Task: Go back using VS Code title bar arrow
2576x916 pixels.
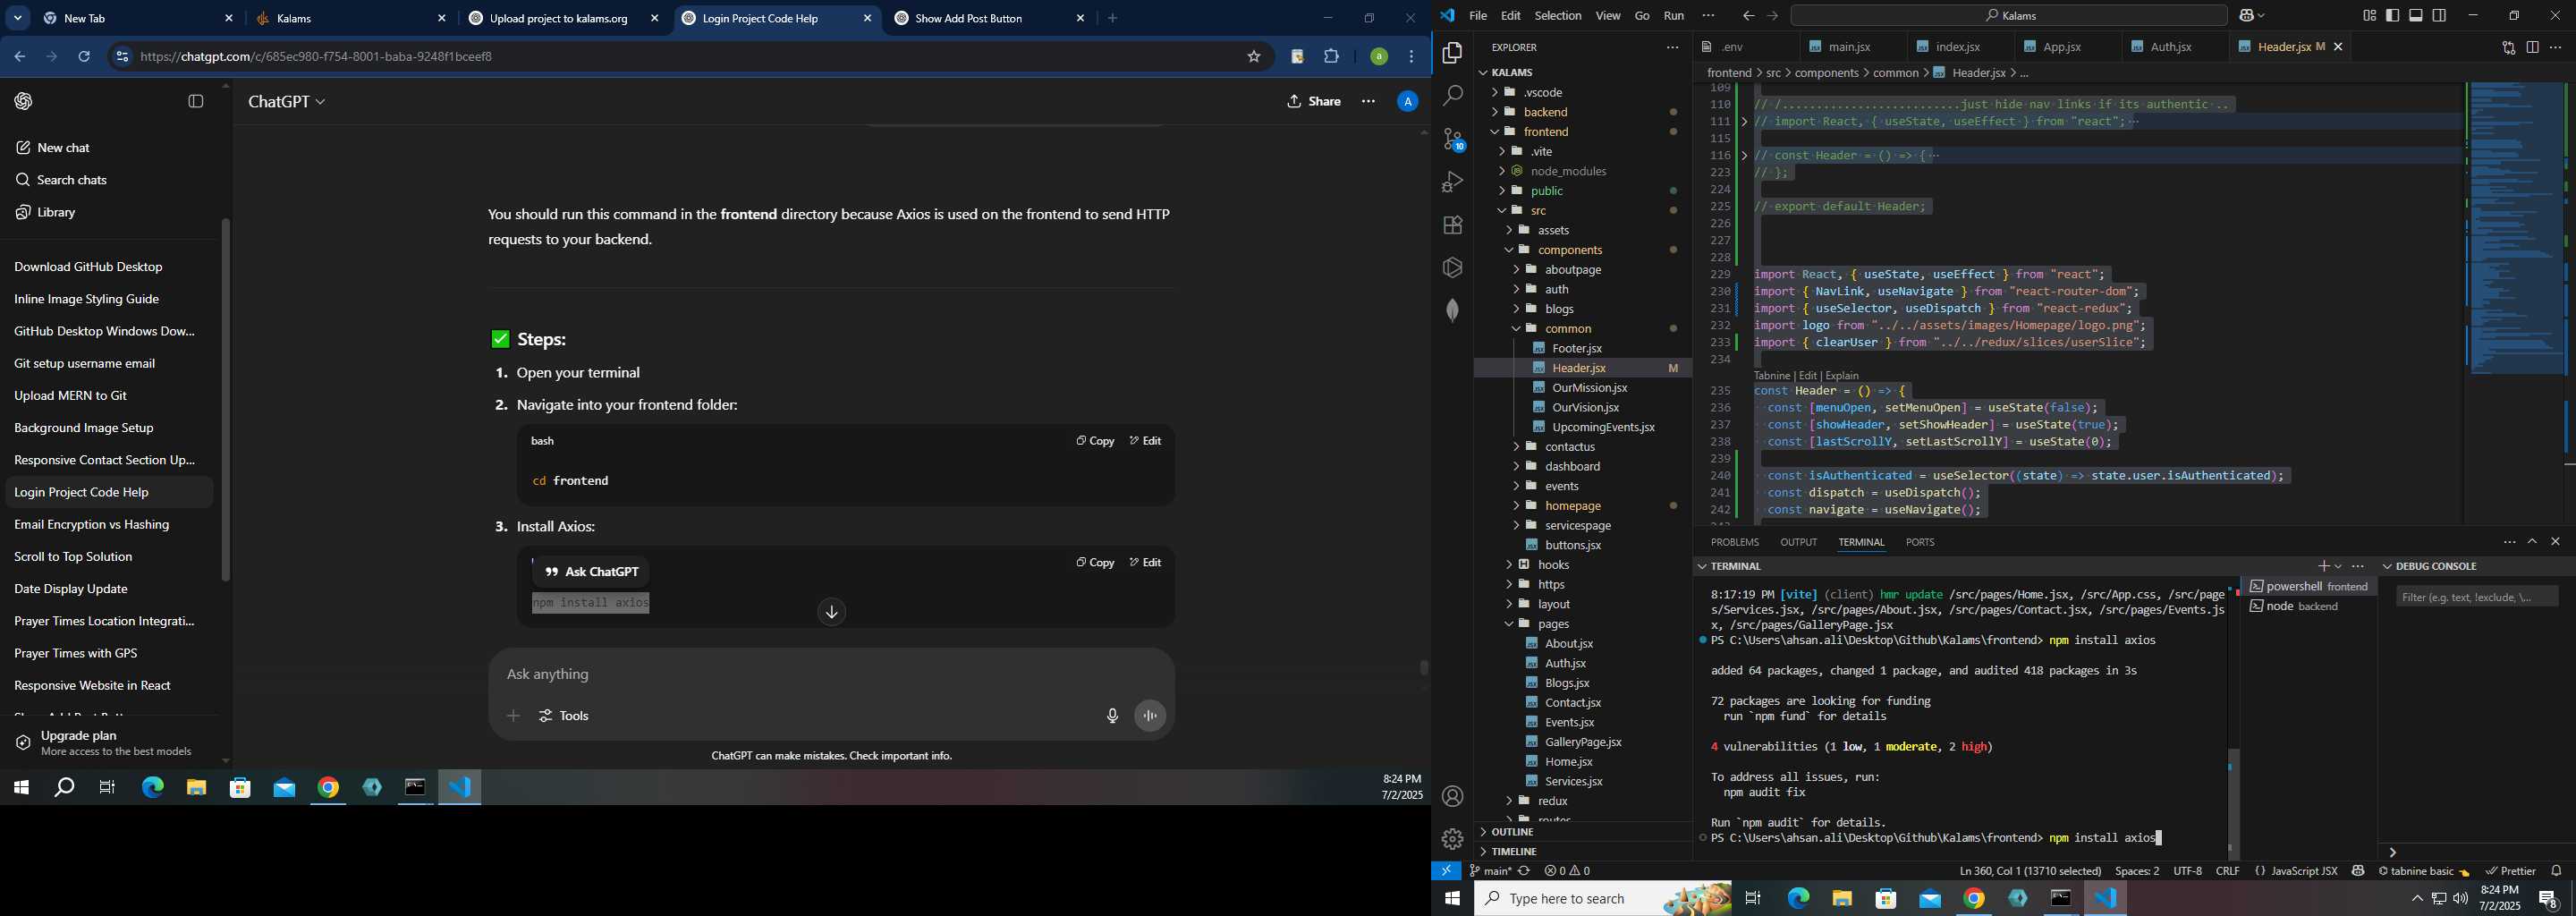Action: coord(1748,16)
